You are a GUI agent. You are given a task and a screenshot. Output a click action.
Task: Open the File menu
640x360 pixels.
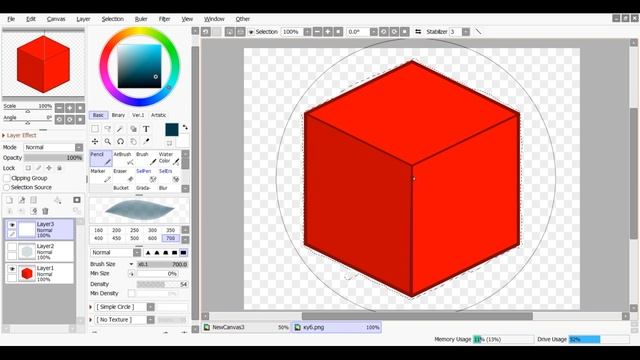11,19
